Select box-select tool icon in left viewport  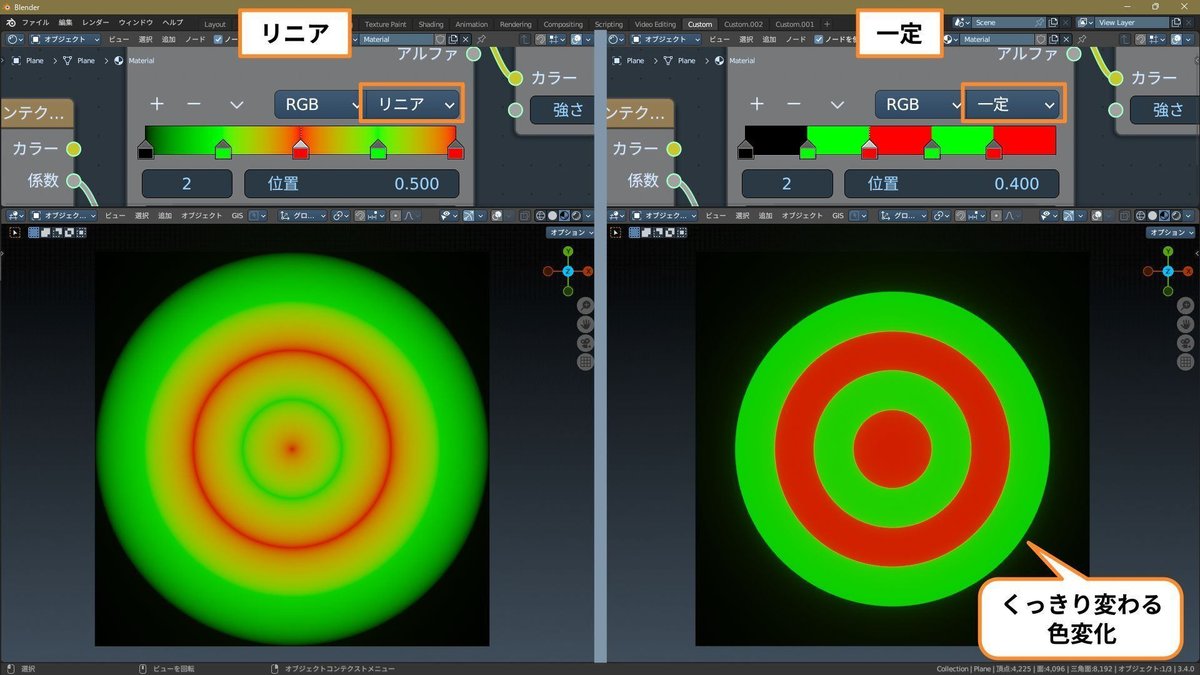coord(14,232)
